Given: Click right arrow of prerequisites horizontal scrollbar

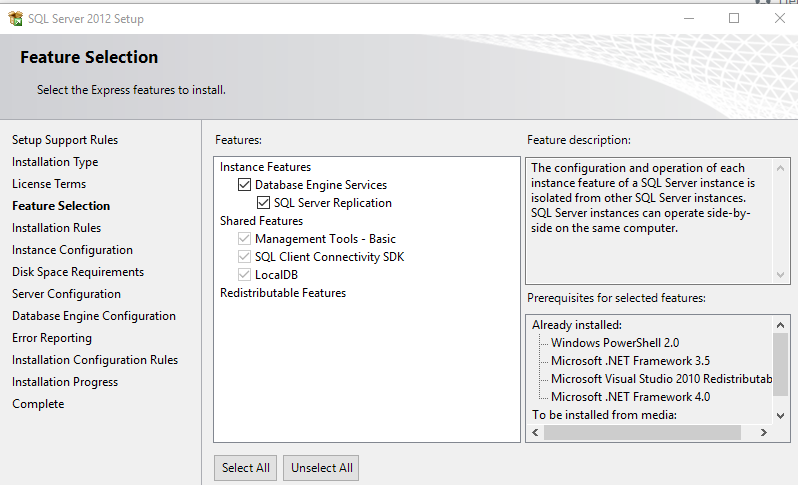Looking at the screenshot, I should 762,433.
